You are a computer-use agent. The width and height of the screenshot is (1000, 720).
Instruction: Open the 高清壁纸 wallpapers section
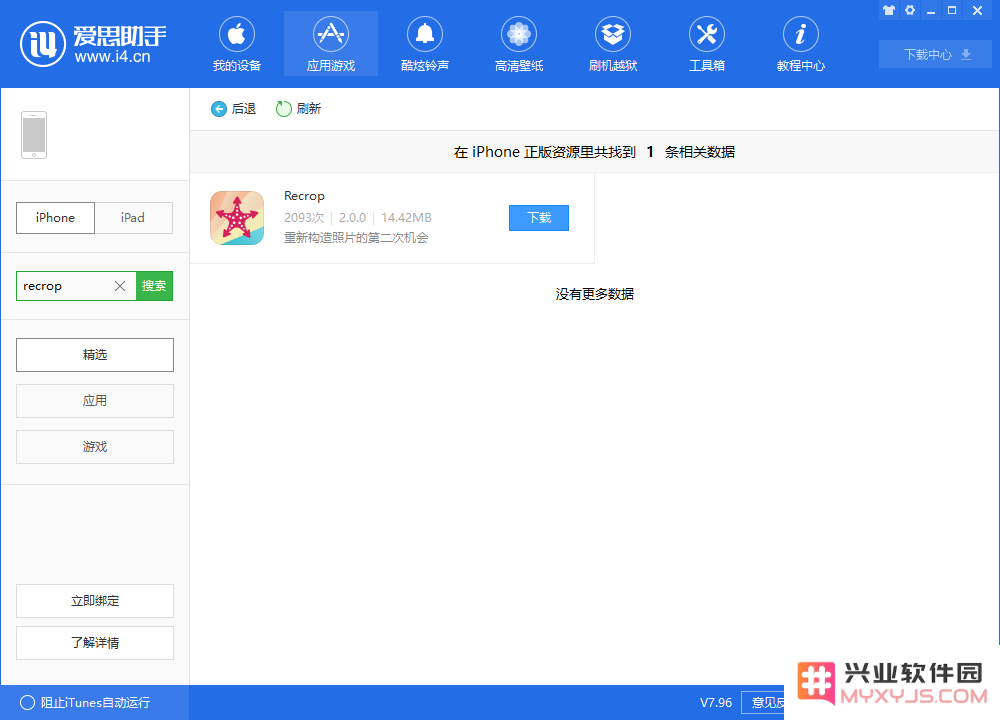point(518,44)
